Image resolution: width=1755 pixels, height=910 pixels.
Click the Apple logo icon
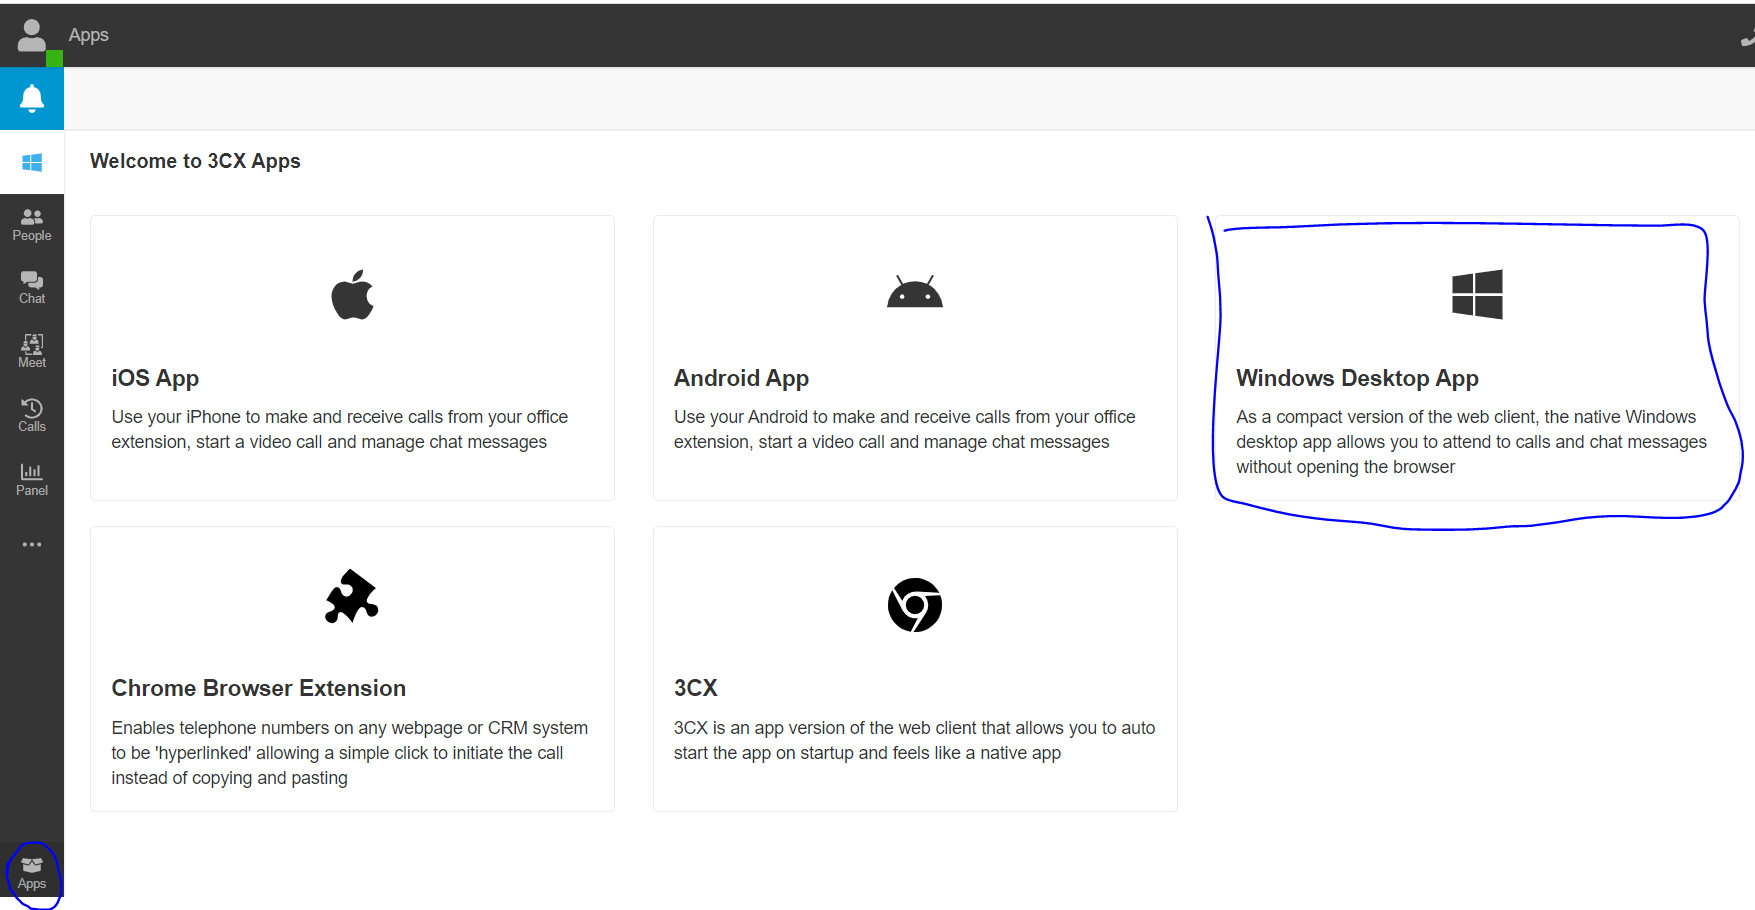click(x=352, y=294)
